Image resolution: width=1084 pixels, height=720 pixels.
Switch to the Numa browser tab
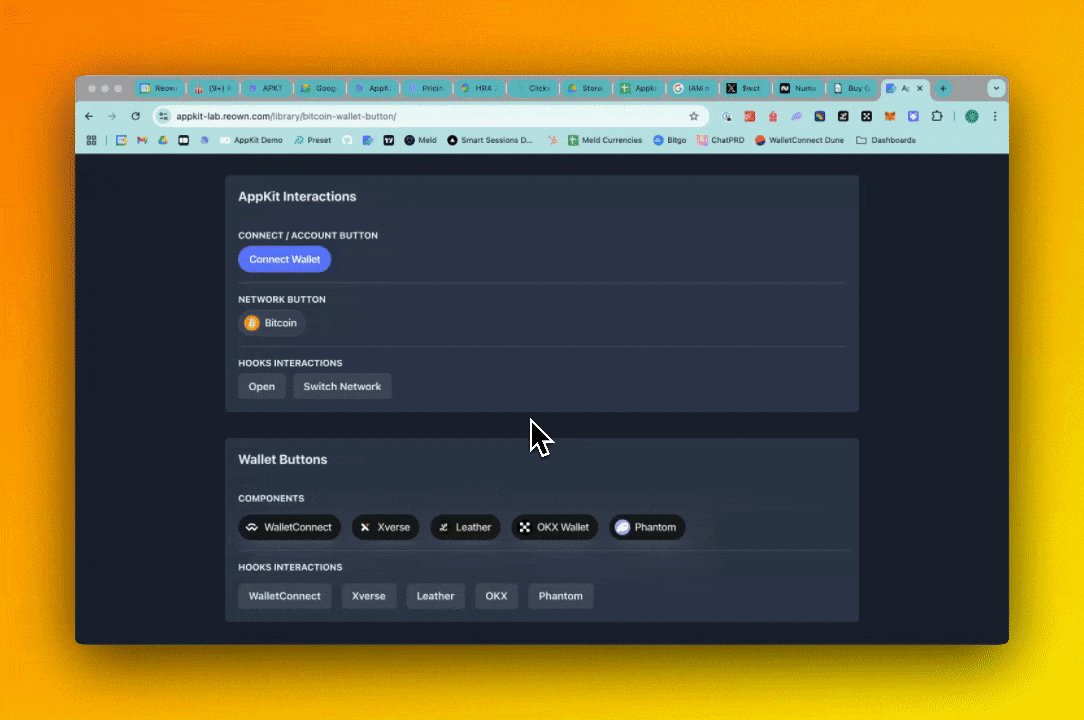click(x=798, y=89)
